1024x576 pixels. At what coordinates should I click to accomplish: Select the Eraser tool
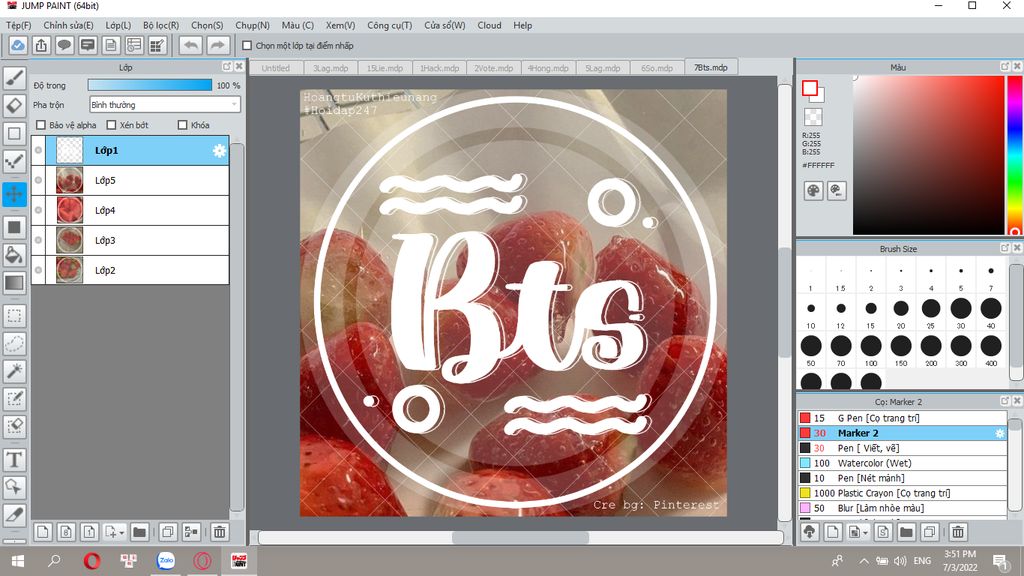[14, 105]
